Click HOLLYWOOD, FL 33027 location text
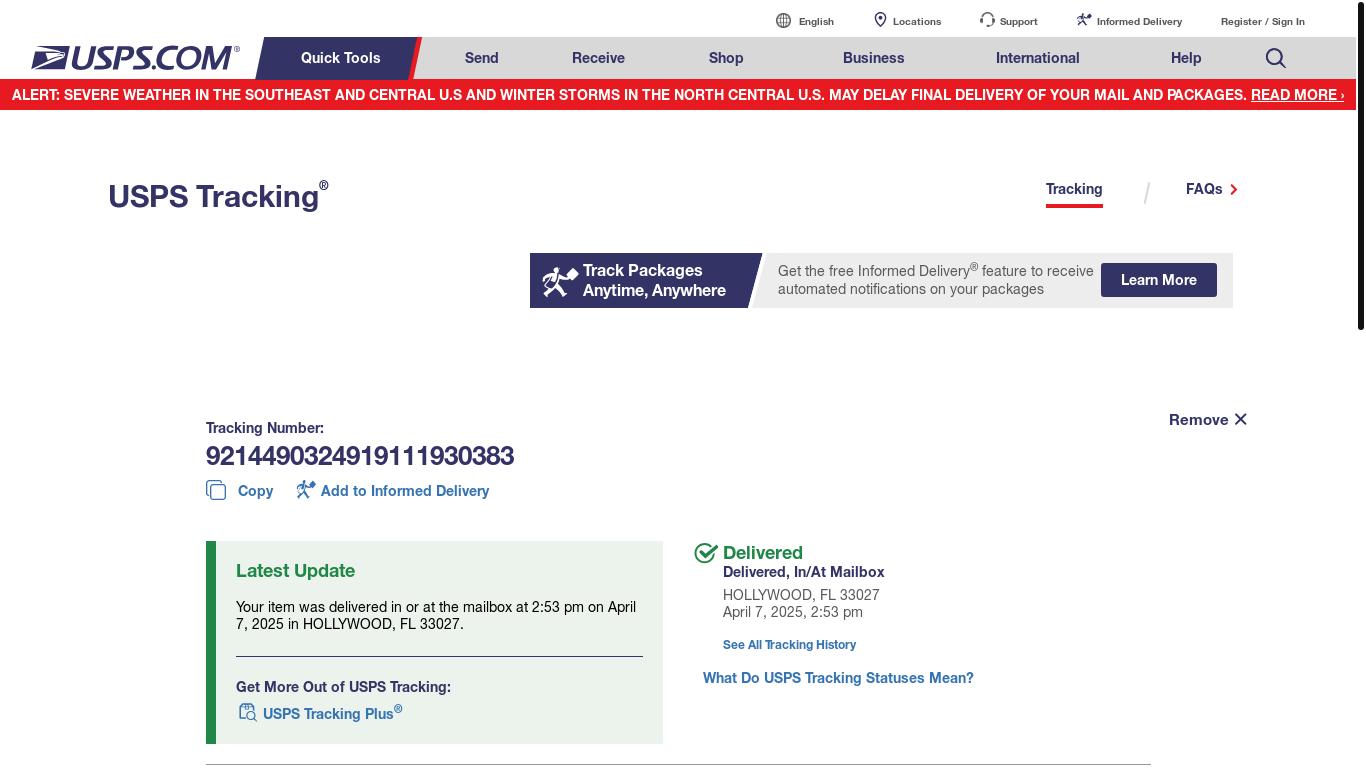The height and width of the screenshot is (768, 1366). point(801,595)
